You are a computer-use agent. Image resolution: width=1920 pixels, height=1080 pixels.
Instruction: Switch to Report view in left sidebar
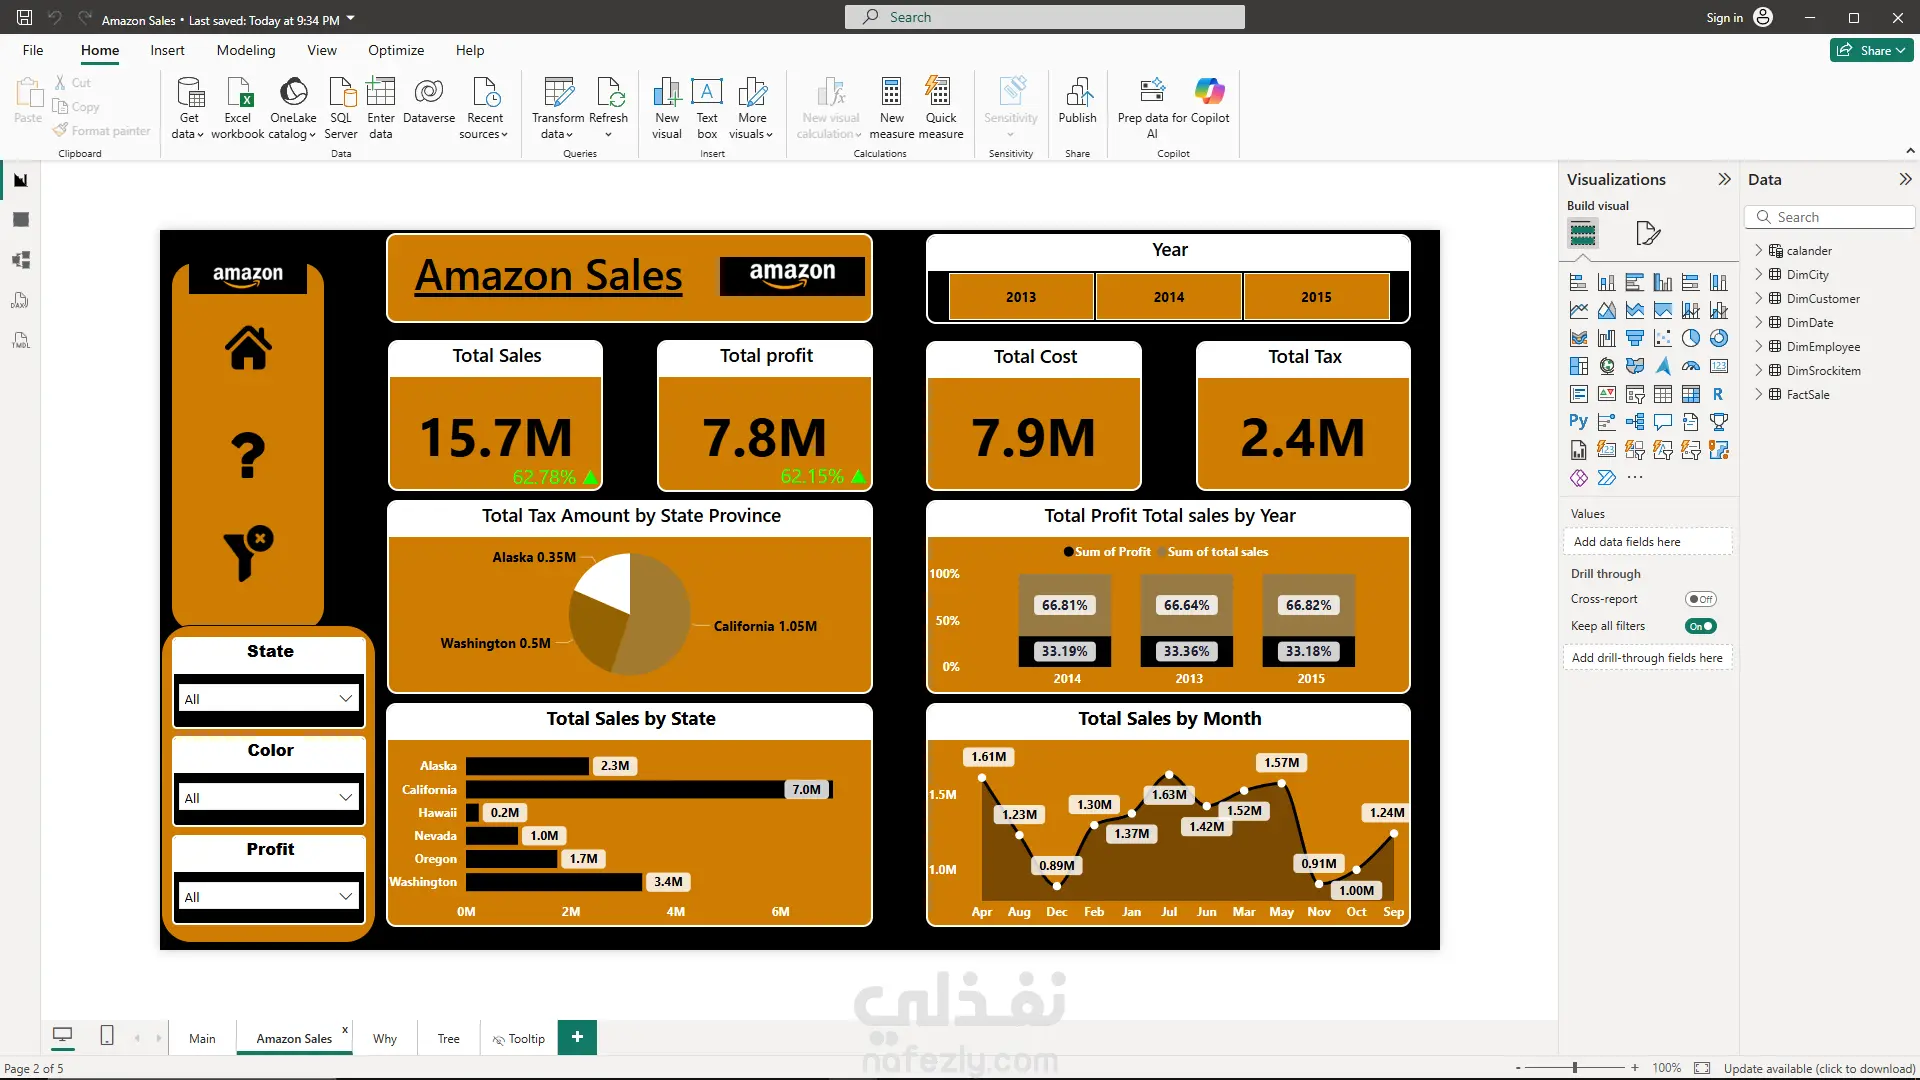pos(21,180)
